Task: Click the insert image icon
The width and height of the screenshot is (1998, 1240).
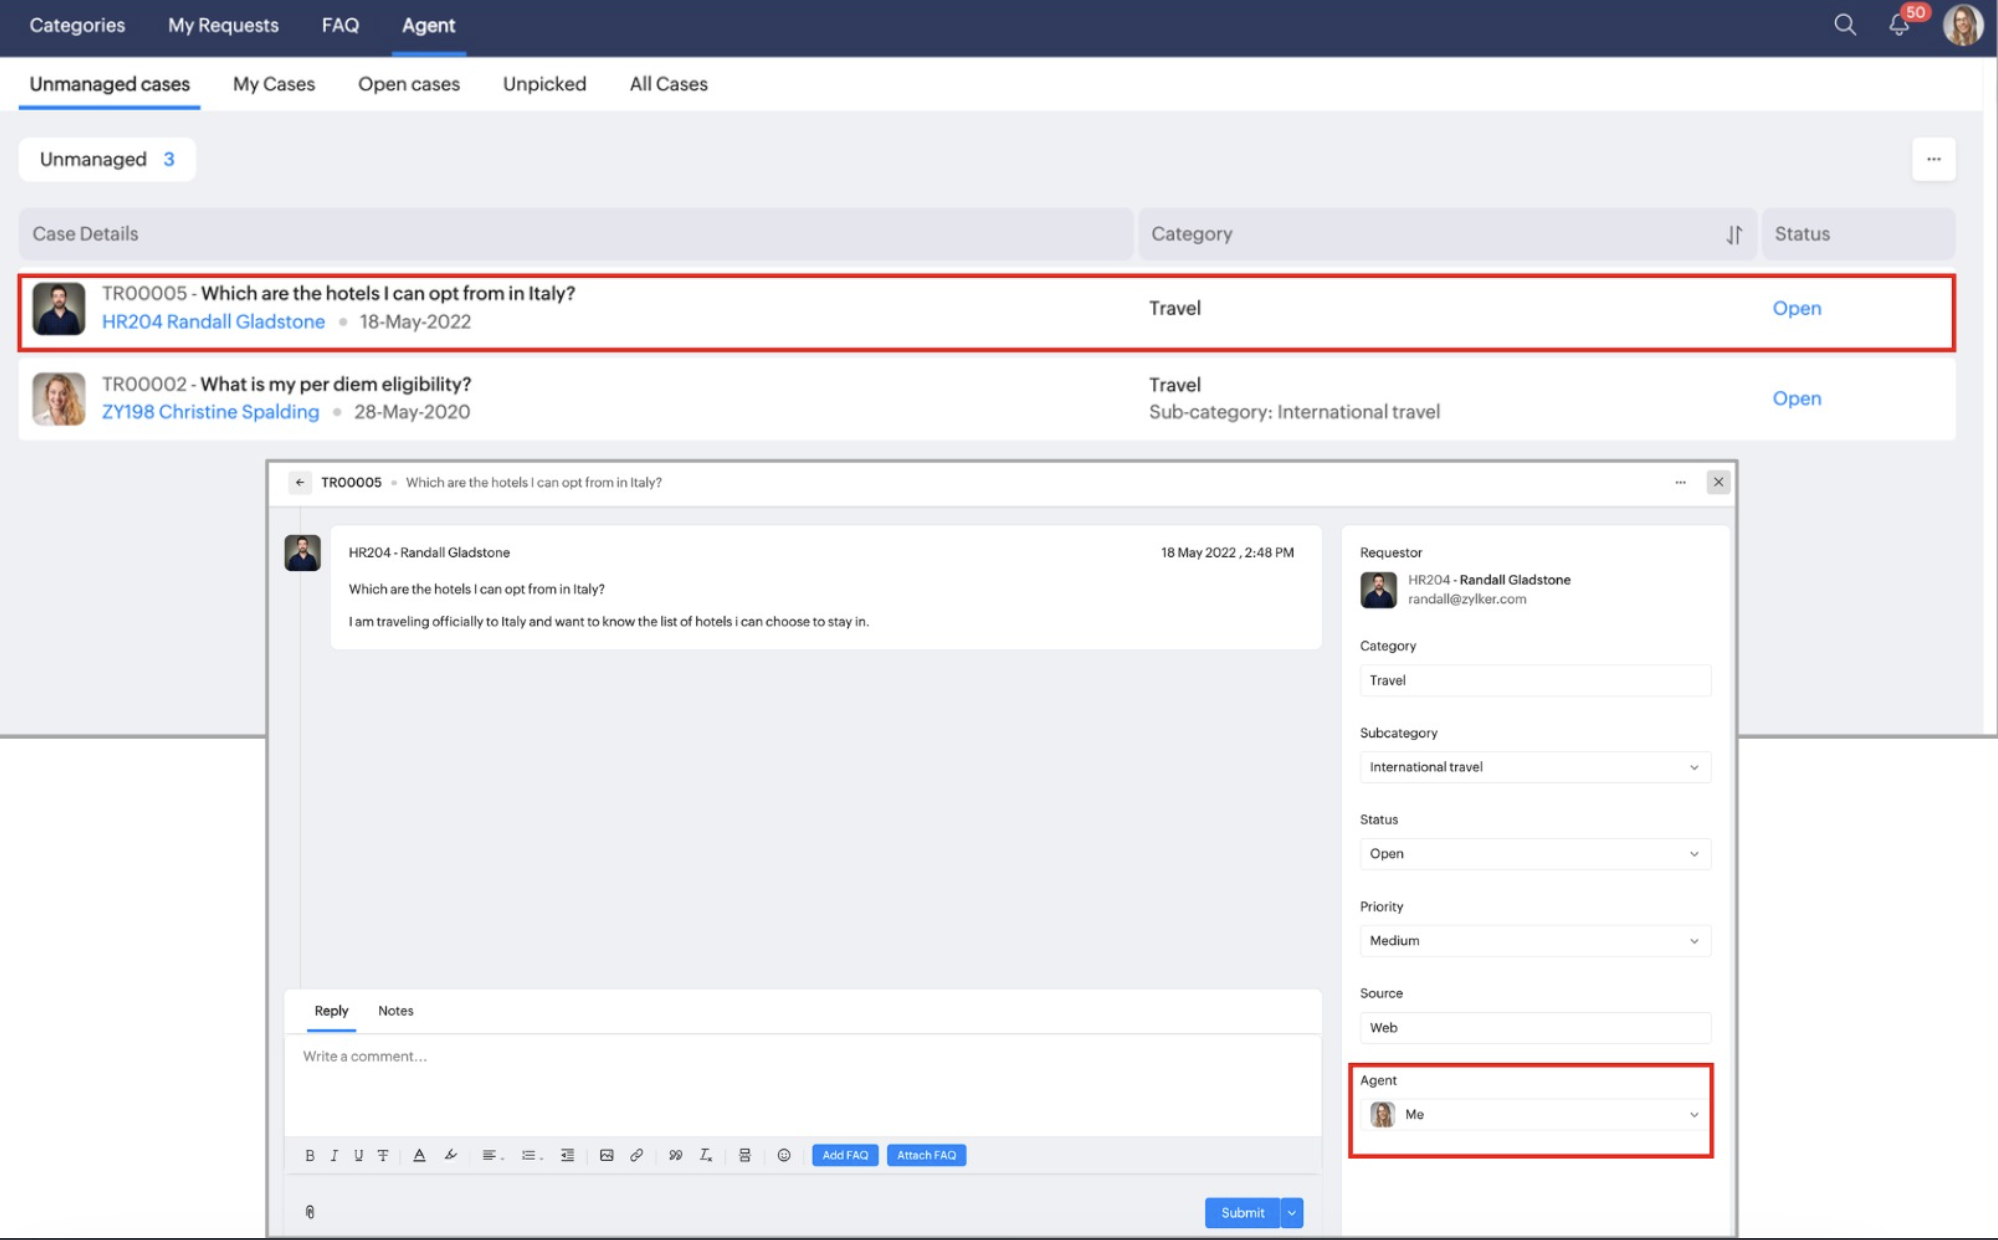Action: pos(606,1155)
